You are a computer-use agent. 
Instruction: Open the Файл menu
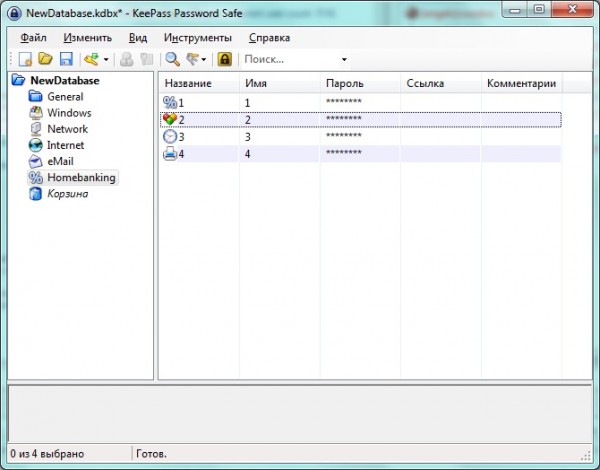(x=33, y=38)
